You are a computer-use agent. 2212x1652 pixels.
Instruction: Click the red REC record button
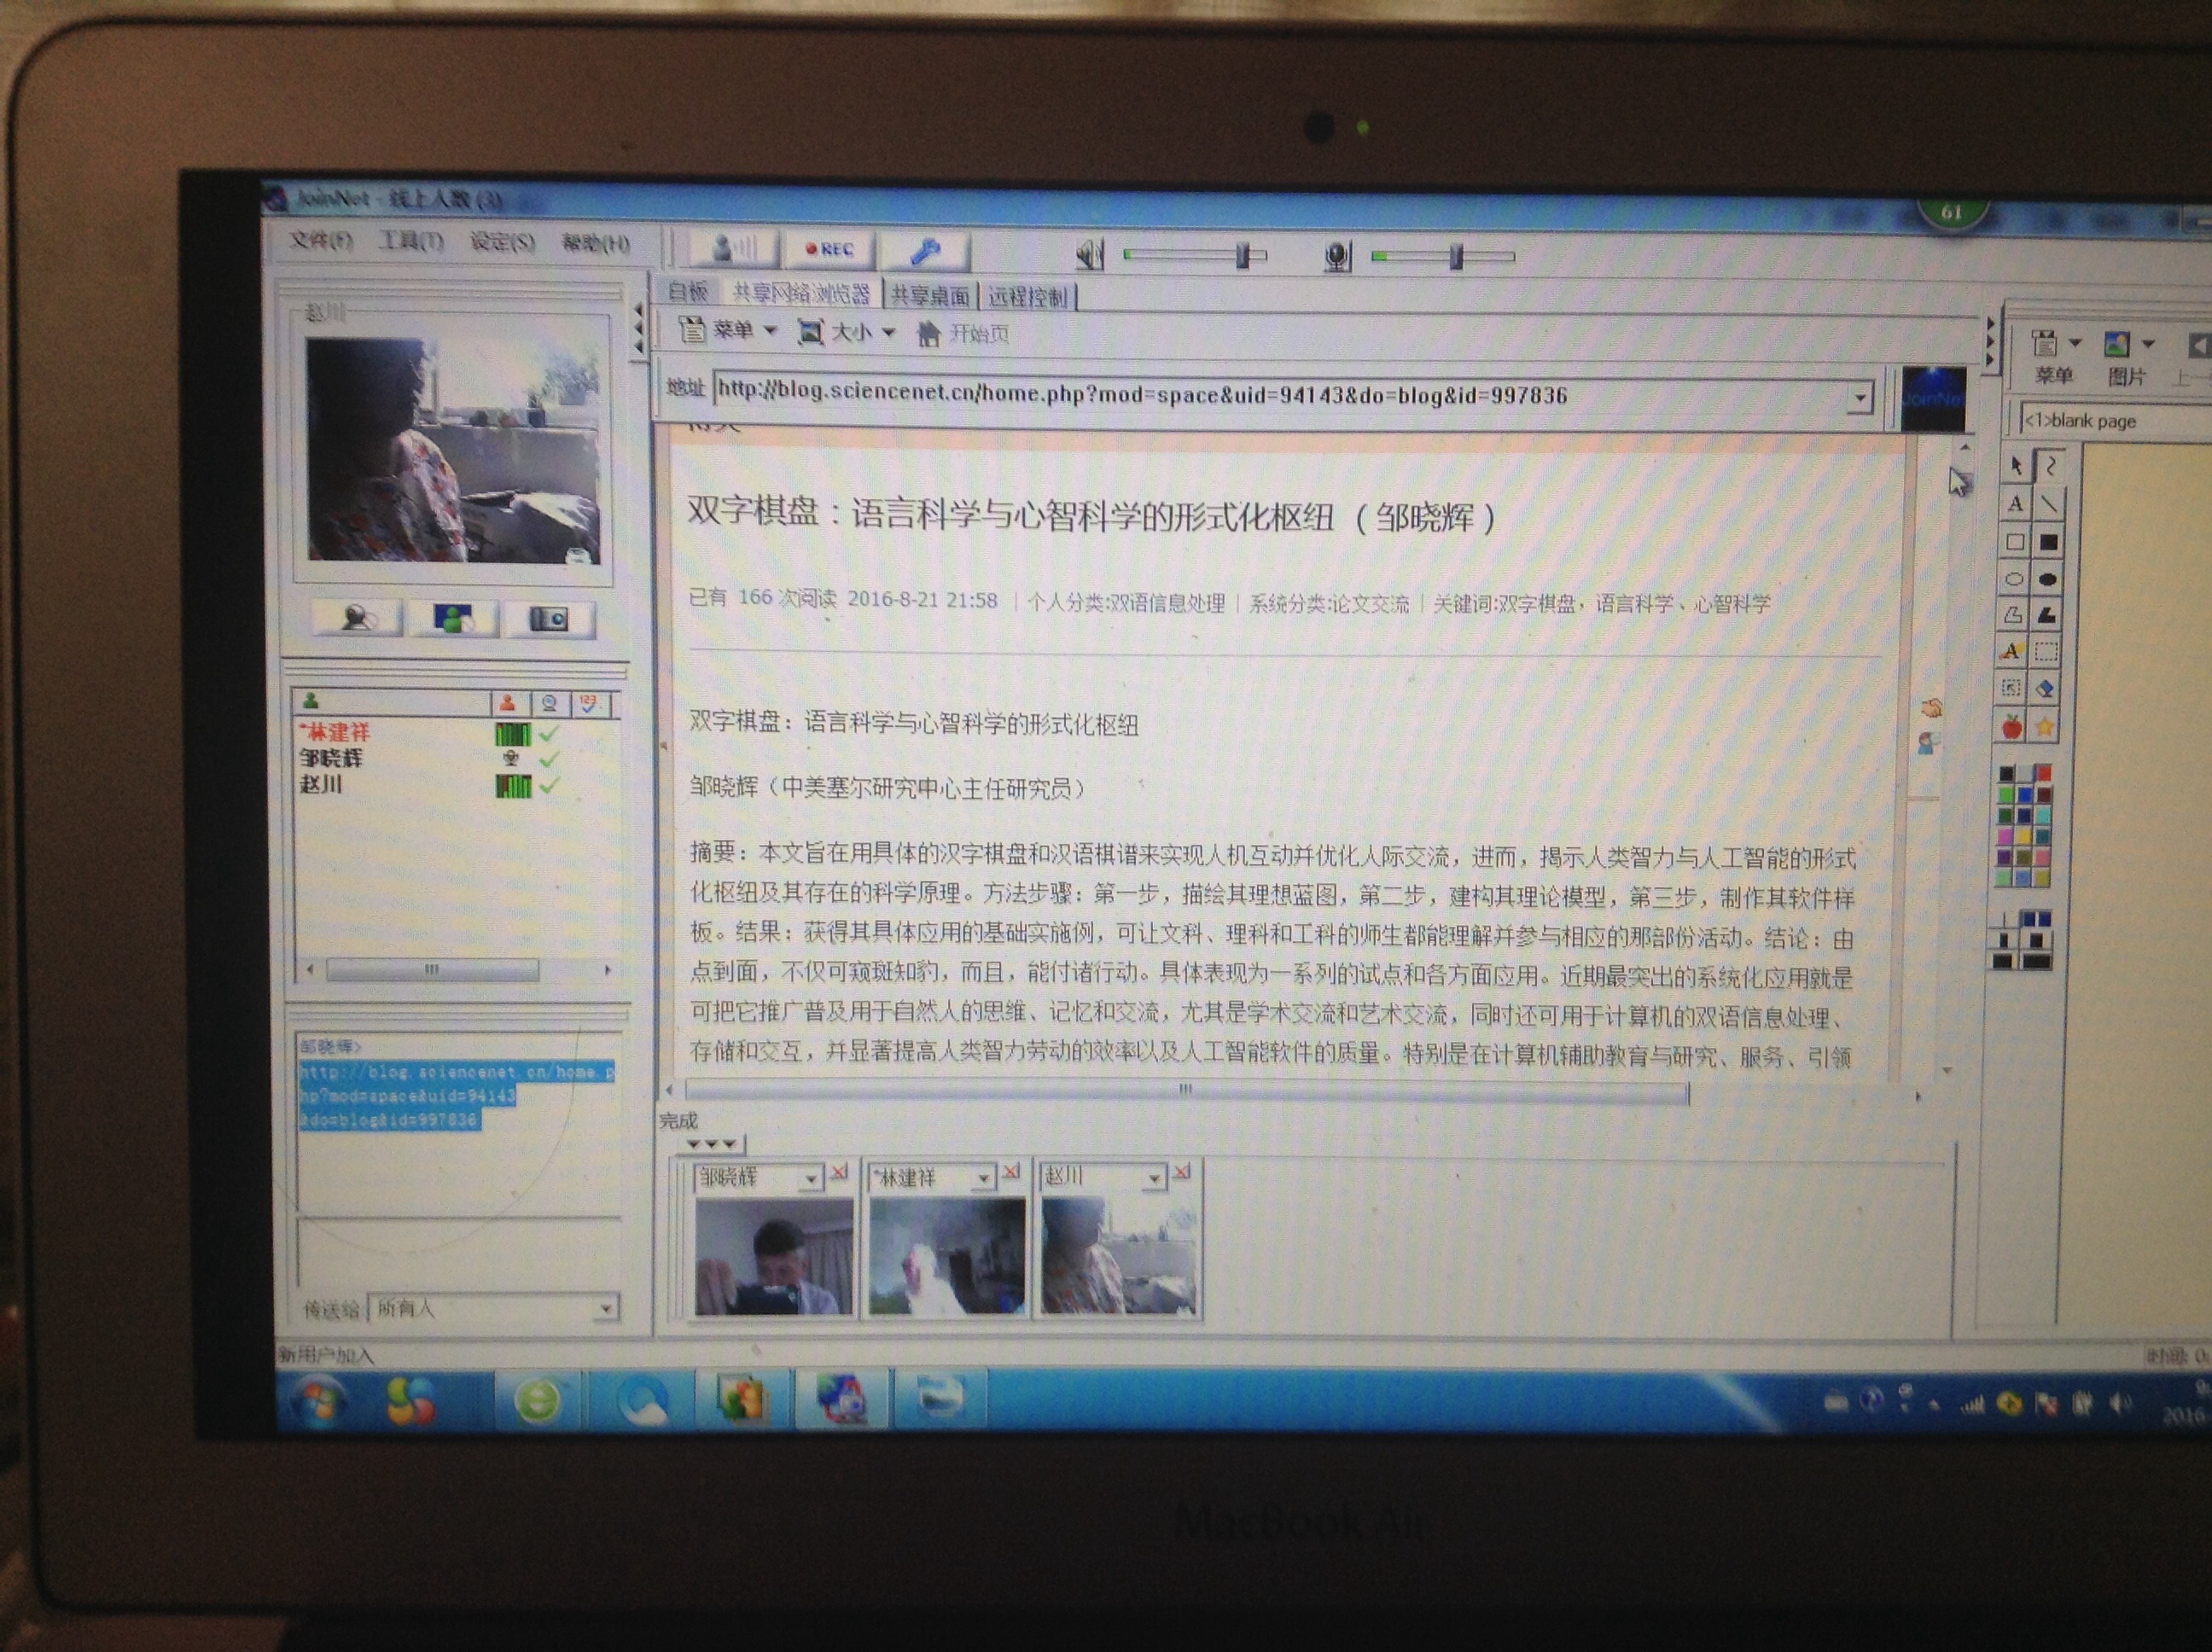click(829, 249)
